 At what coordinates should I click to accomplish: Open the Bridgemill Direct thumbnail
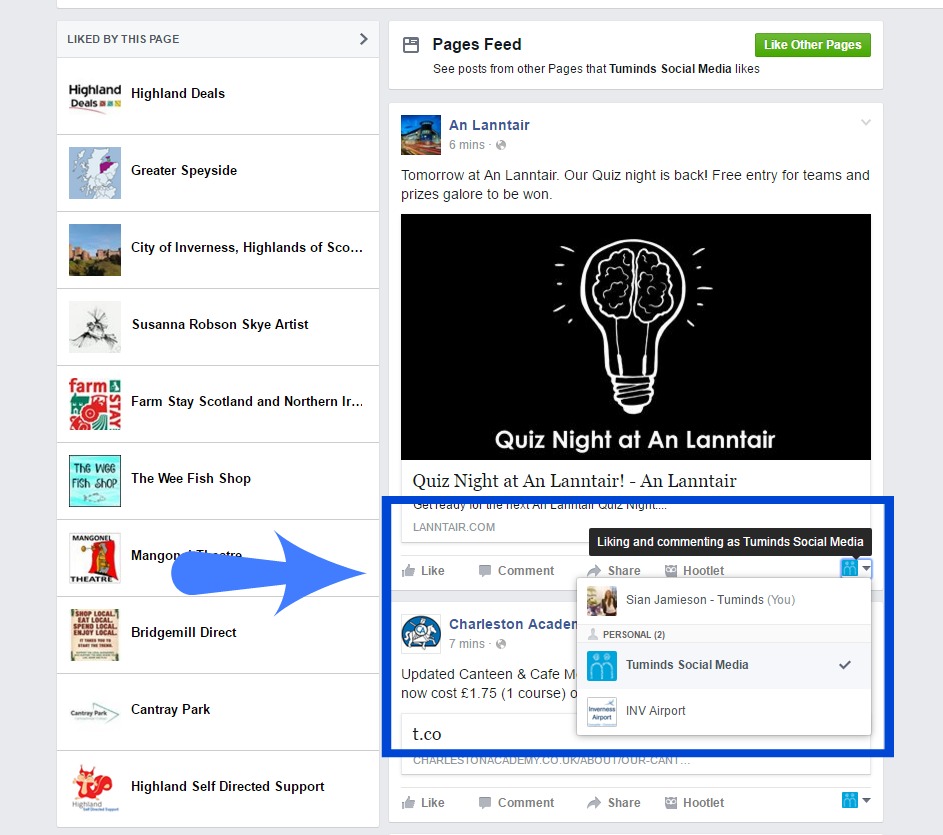click(x=95, y=635)
